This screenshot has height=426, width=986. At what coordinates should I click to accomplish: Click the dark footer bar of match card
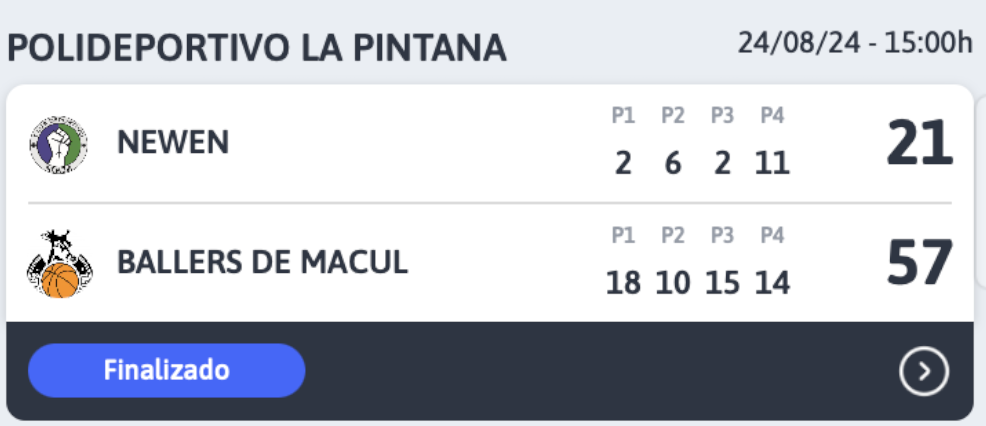pyautogui.click(x=490, y=371)
